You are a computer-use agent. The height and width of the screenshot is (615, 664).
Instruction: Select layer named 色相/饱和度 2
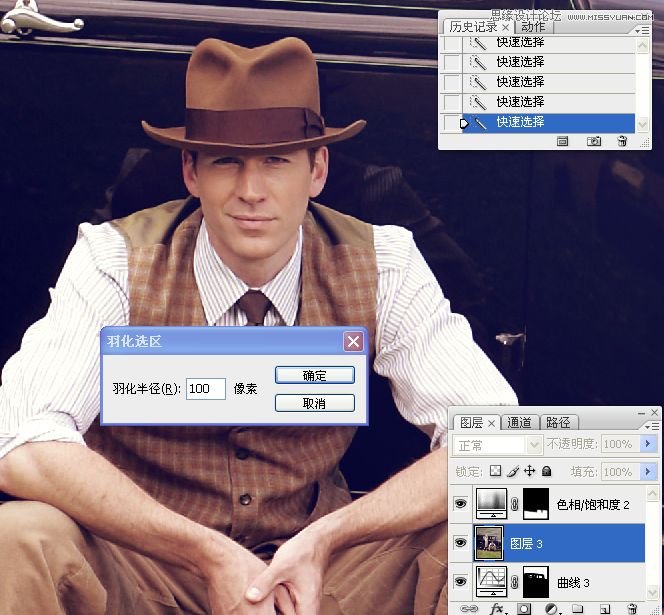(x=593, y=504)
